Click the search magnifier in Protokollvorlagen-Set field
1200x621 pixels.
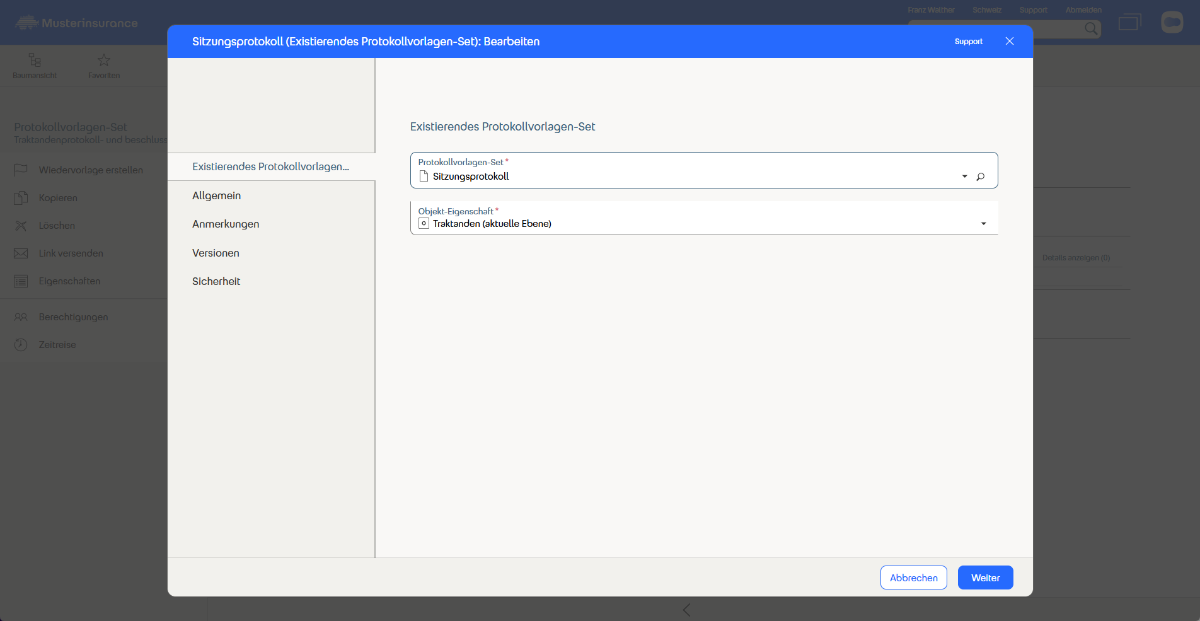(x=981, y=177)
